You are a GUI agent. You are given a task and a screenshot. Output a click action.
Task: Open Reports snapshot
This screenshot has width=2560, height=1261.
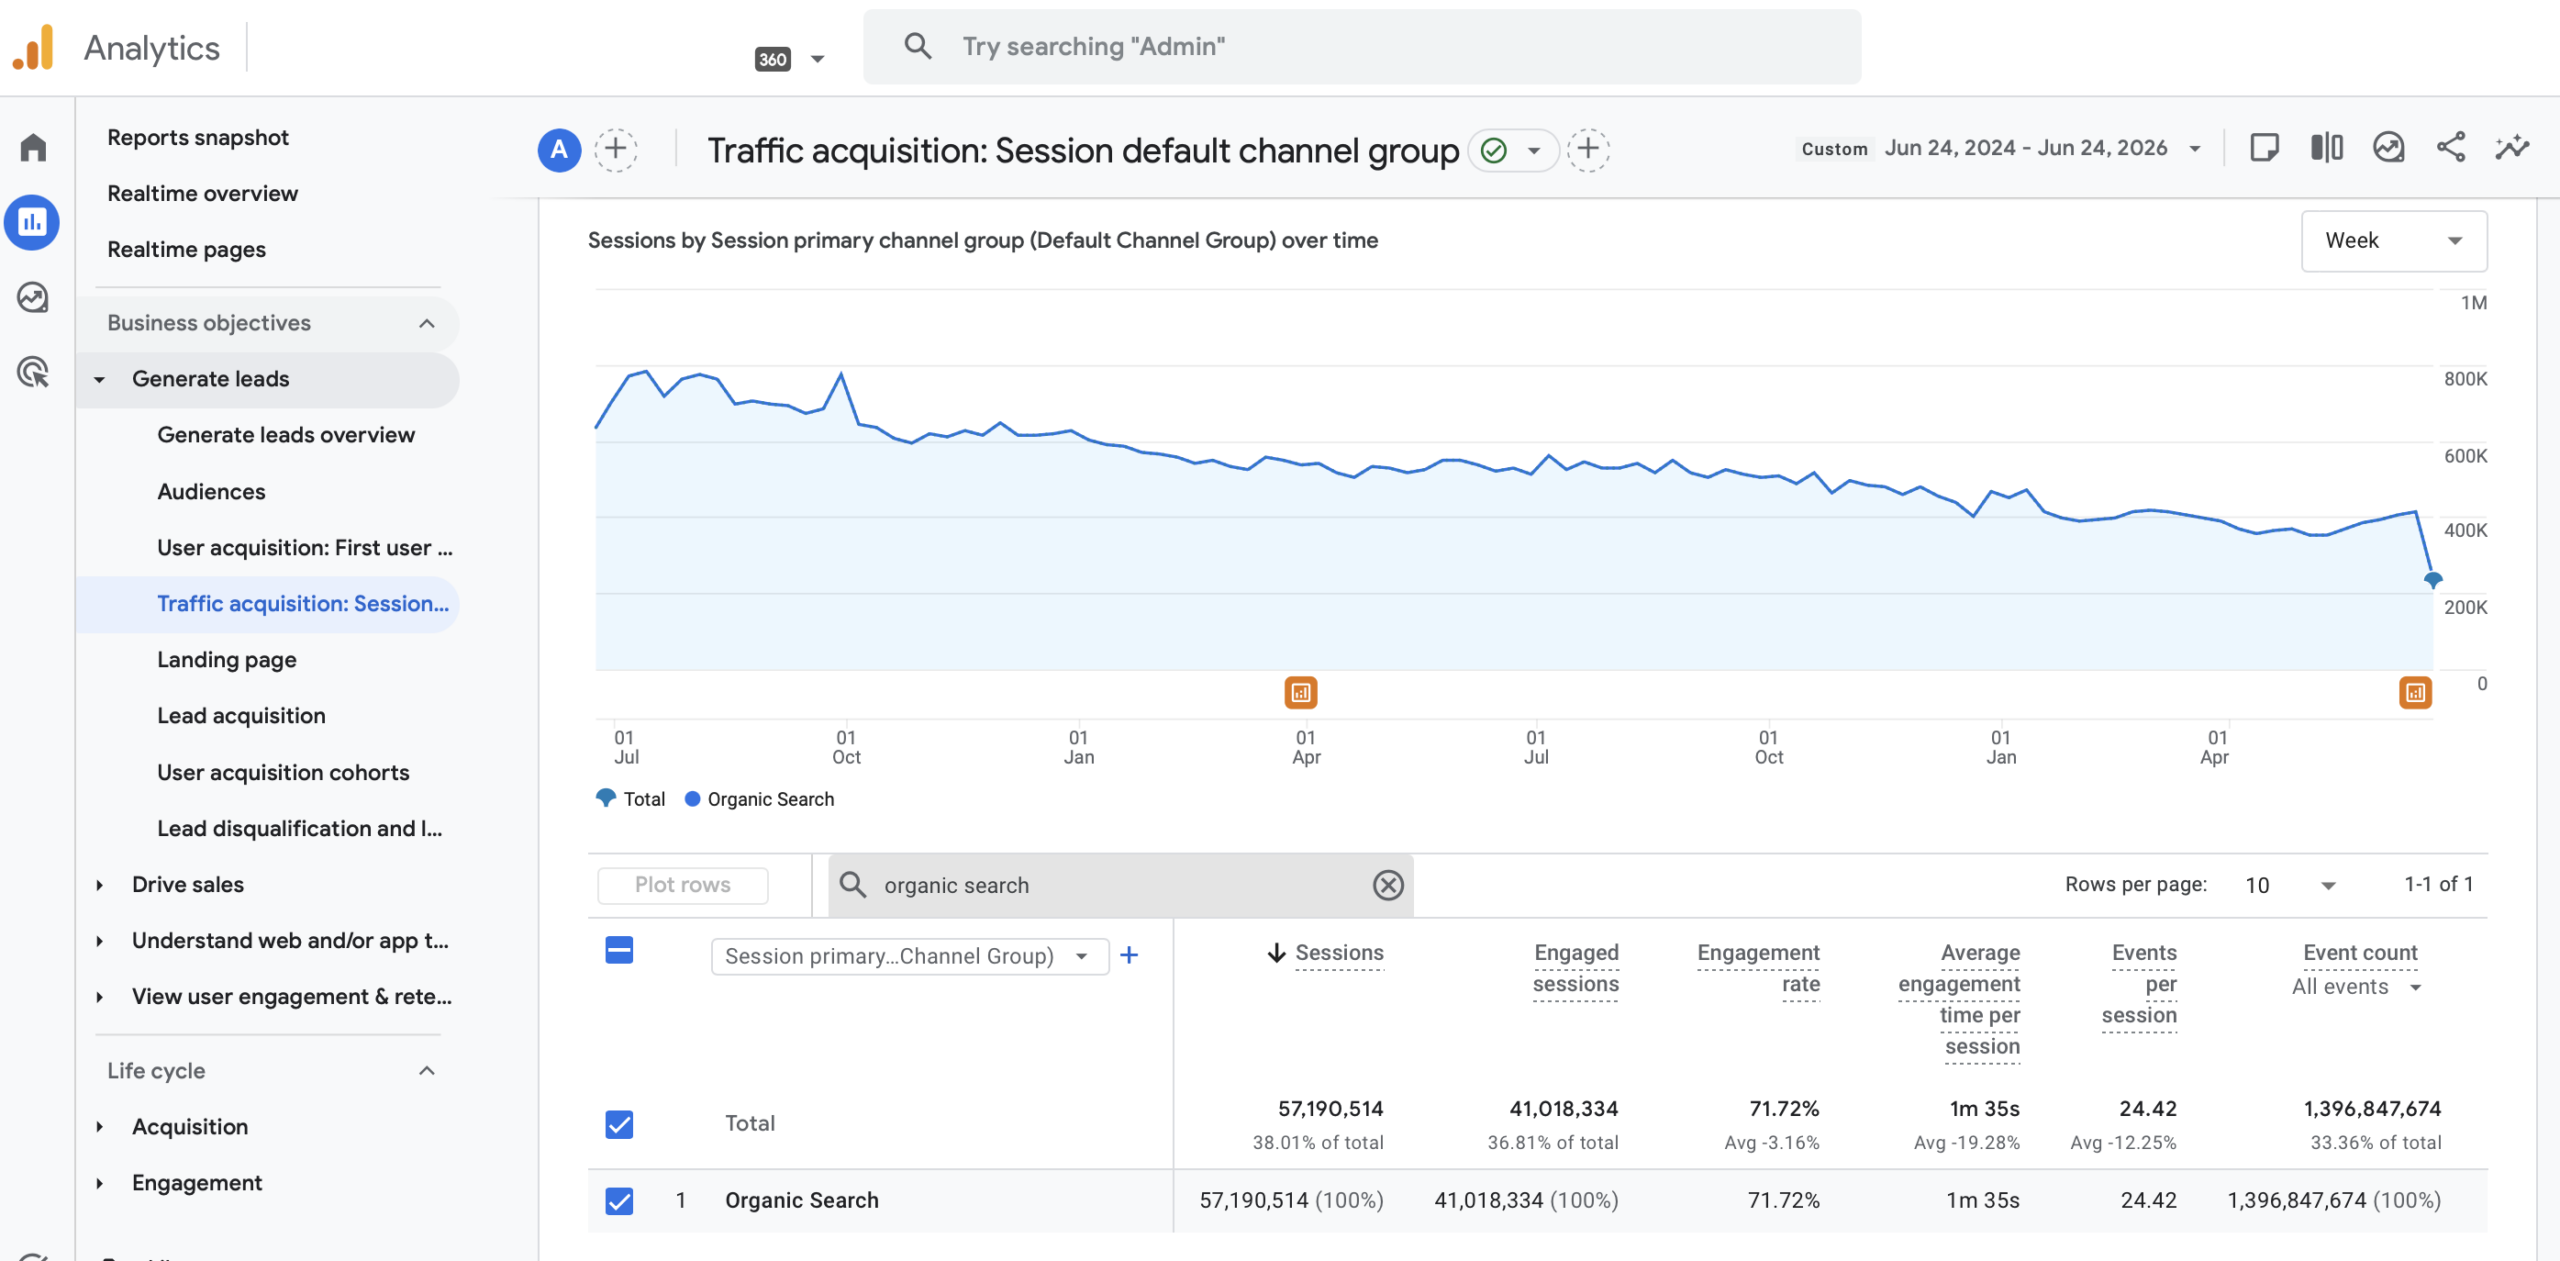pyautogui.click(x=198, y=137)
